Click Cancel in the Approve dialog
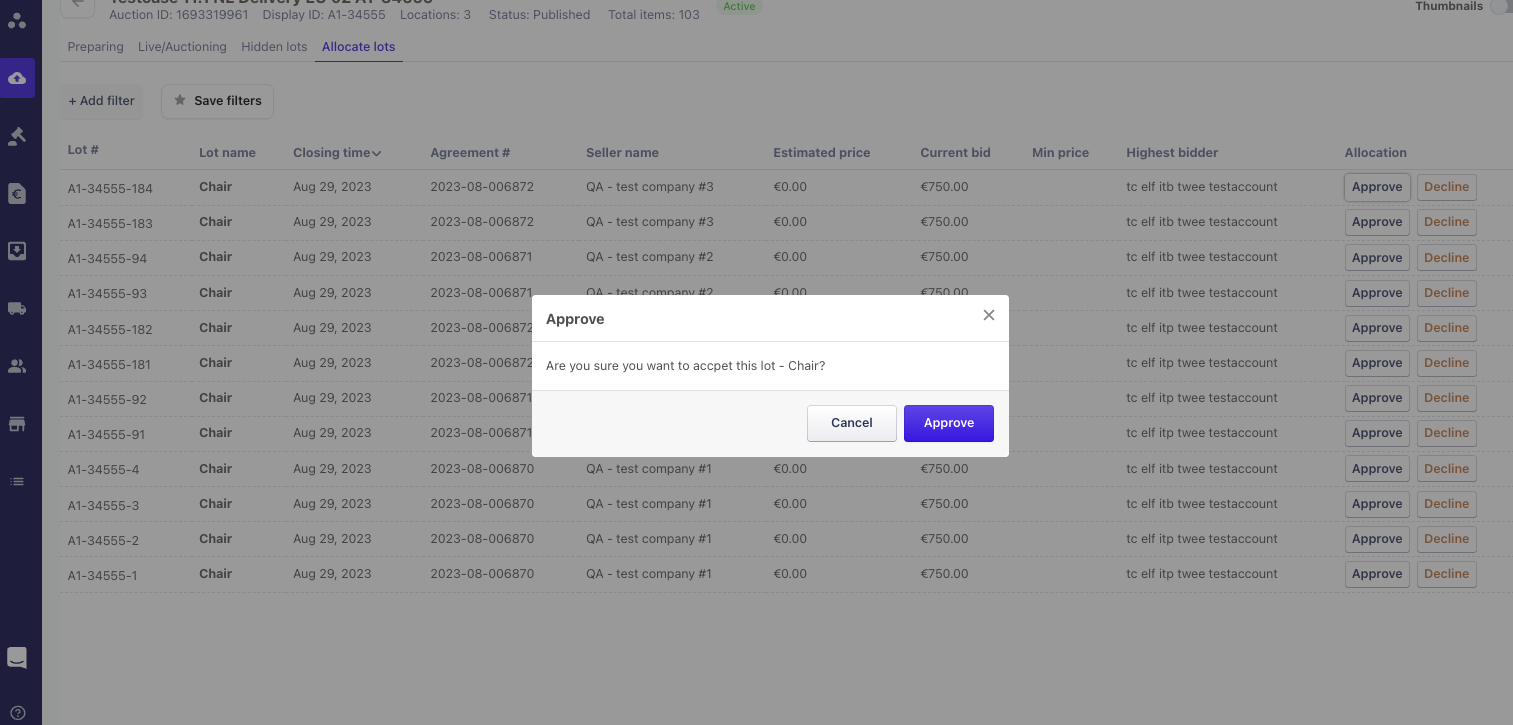Image resolution: width=1513 pixels, height=725 pixels. [x=851, y=423]
